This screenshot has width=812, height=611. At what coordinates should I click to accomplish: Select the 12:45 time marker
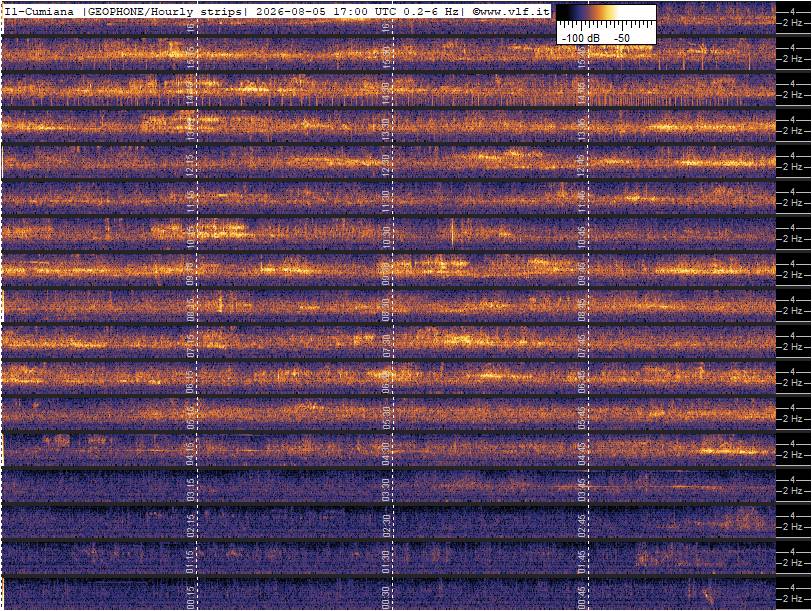(582, 166)
